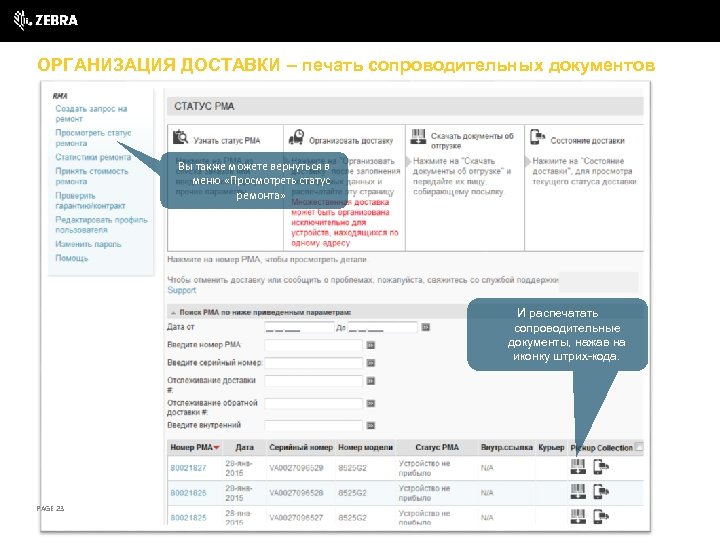Image resolution: width=720 pixels, height=540 pixels.
Task: Open PMA number 80021827 details
Action: click(x=188, y=468)
